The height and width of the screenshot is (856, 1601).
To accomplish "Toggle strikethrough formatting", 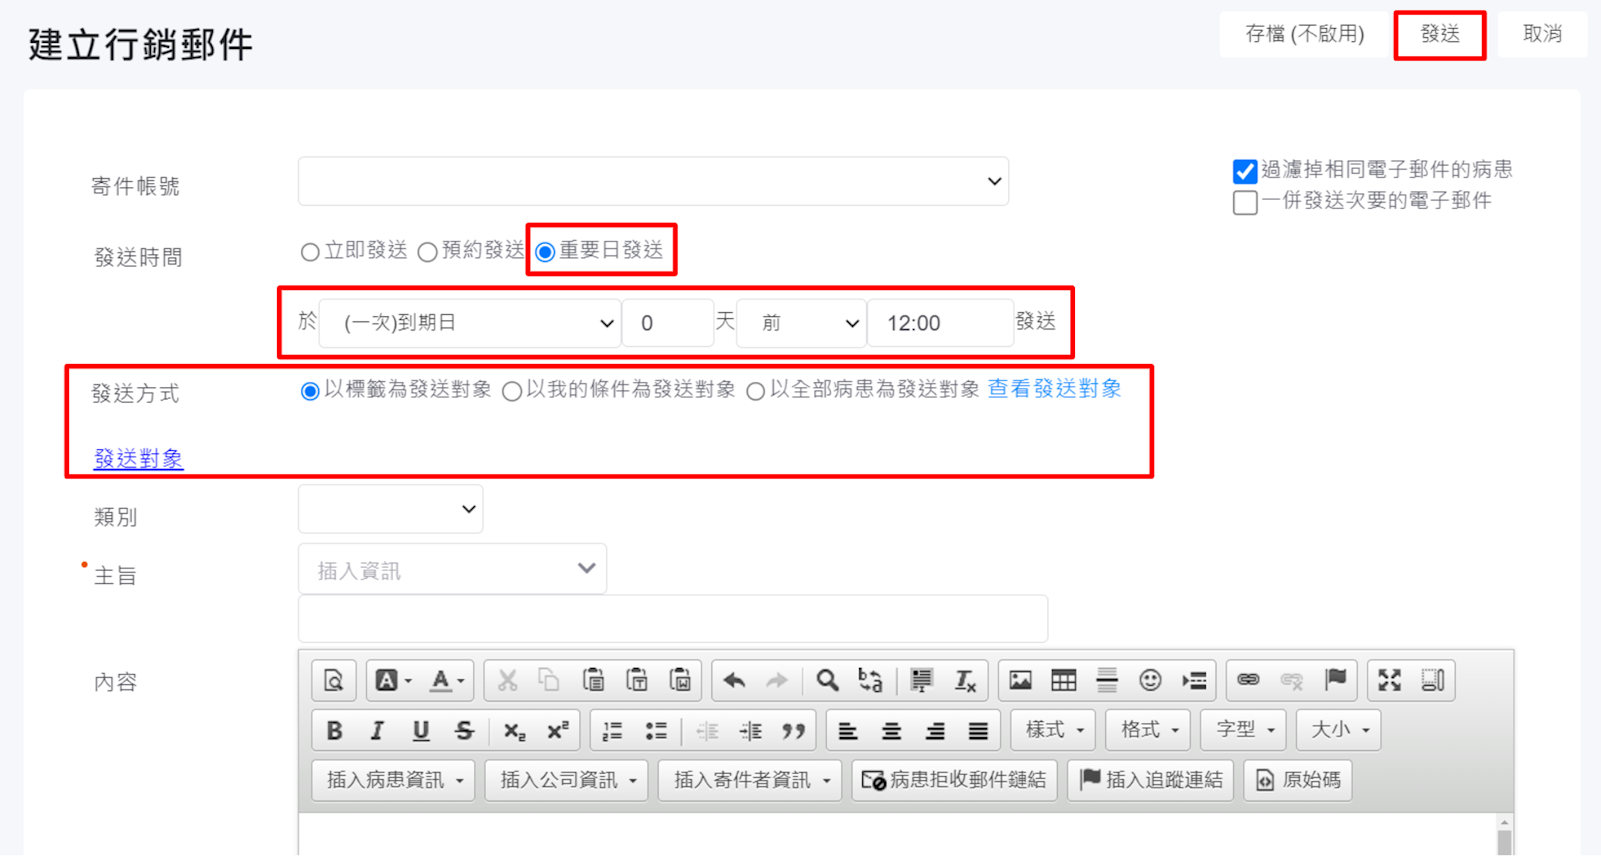I will tap(464, 731).
